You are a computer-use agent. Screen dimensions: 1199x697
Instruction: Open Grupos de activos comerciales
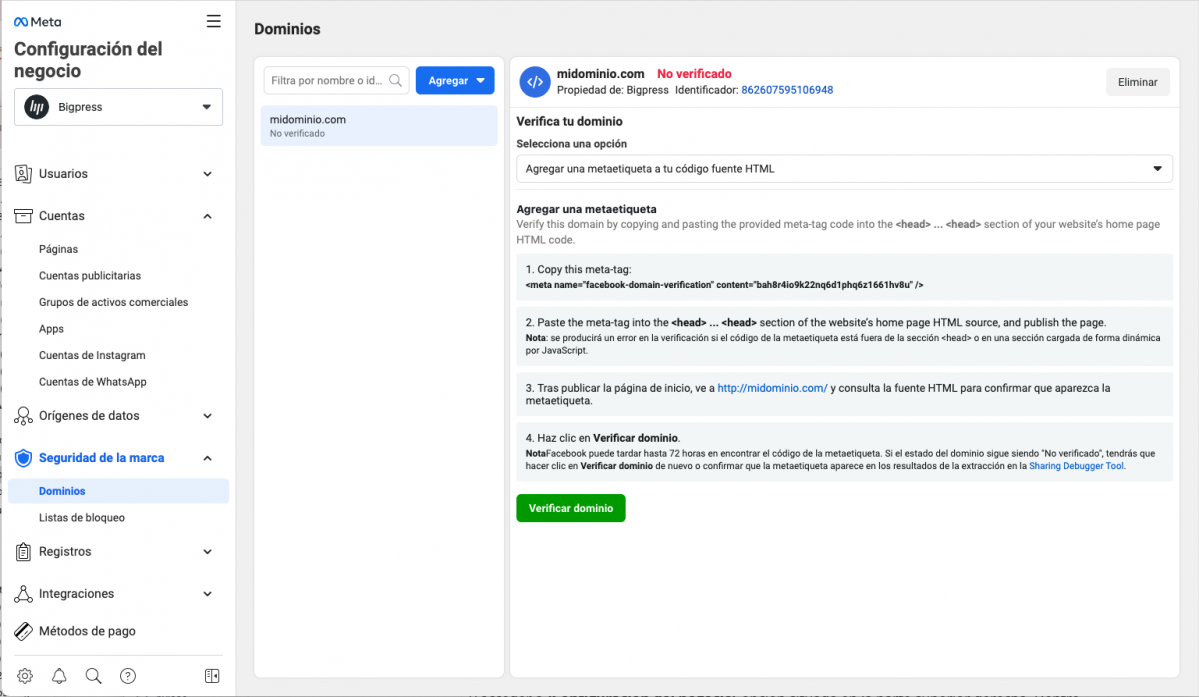pos(113,303)
